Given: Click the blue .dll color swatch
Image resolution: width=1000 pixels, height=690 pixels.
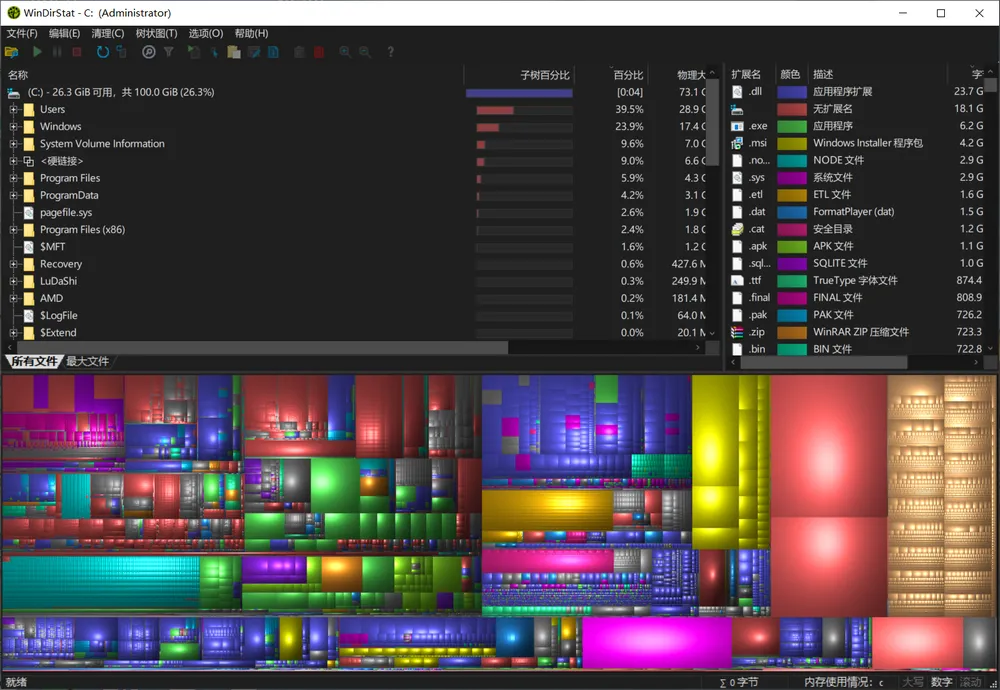Looking at the screenshot, I should [x=791, y=92].
